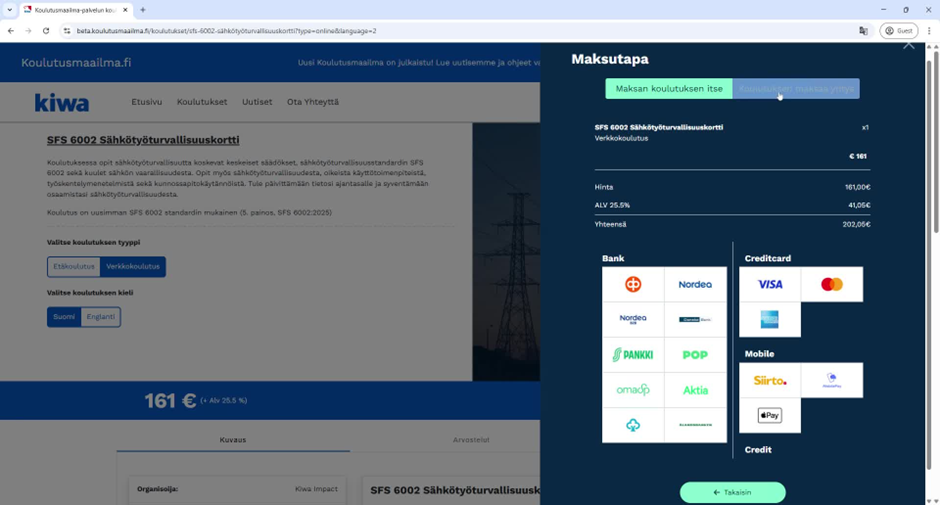Select MobilePay payment tile
The height and width of the screenshot is (505, 940).
[832, 380]
